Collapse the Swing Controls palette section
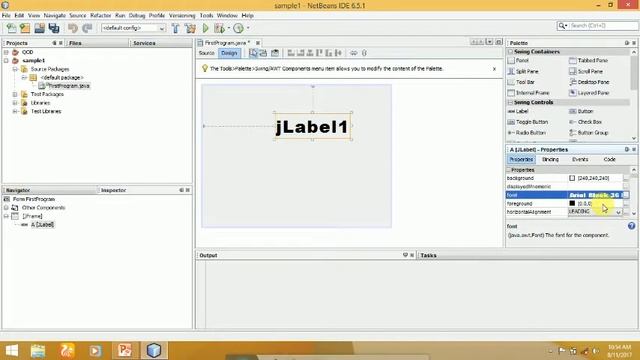 pyautogui.click(x=510, y=102)
